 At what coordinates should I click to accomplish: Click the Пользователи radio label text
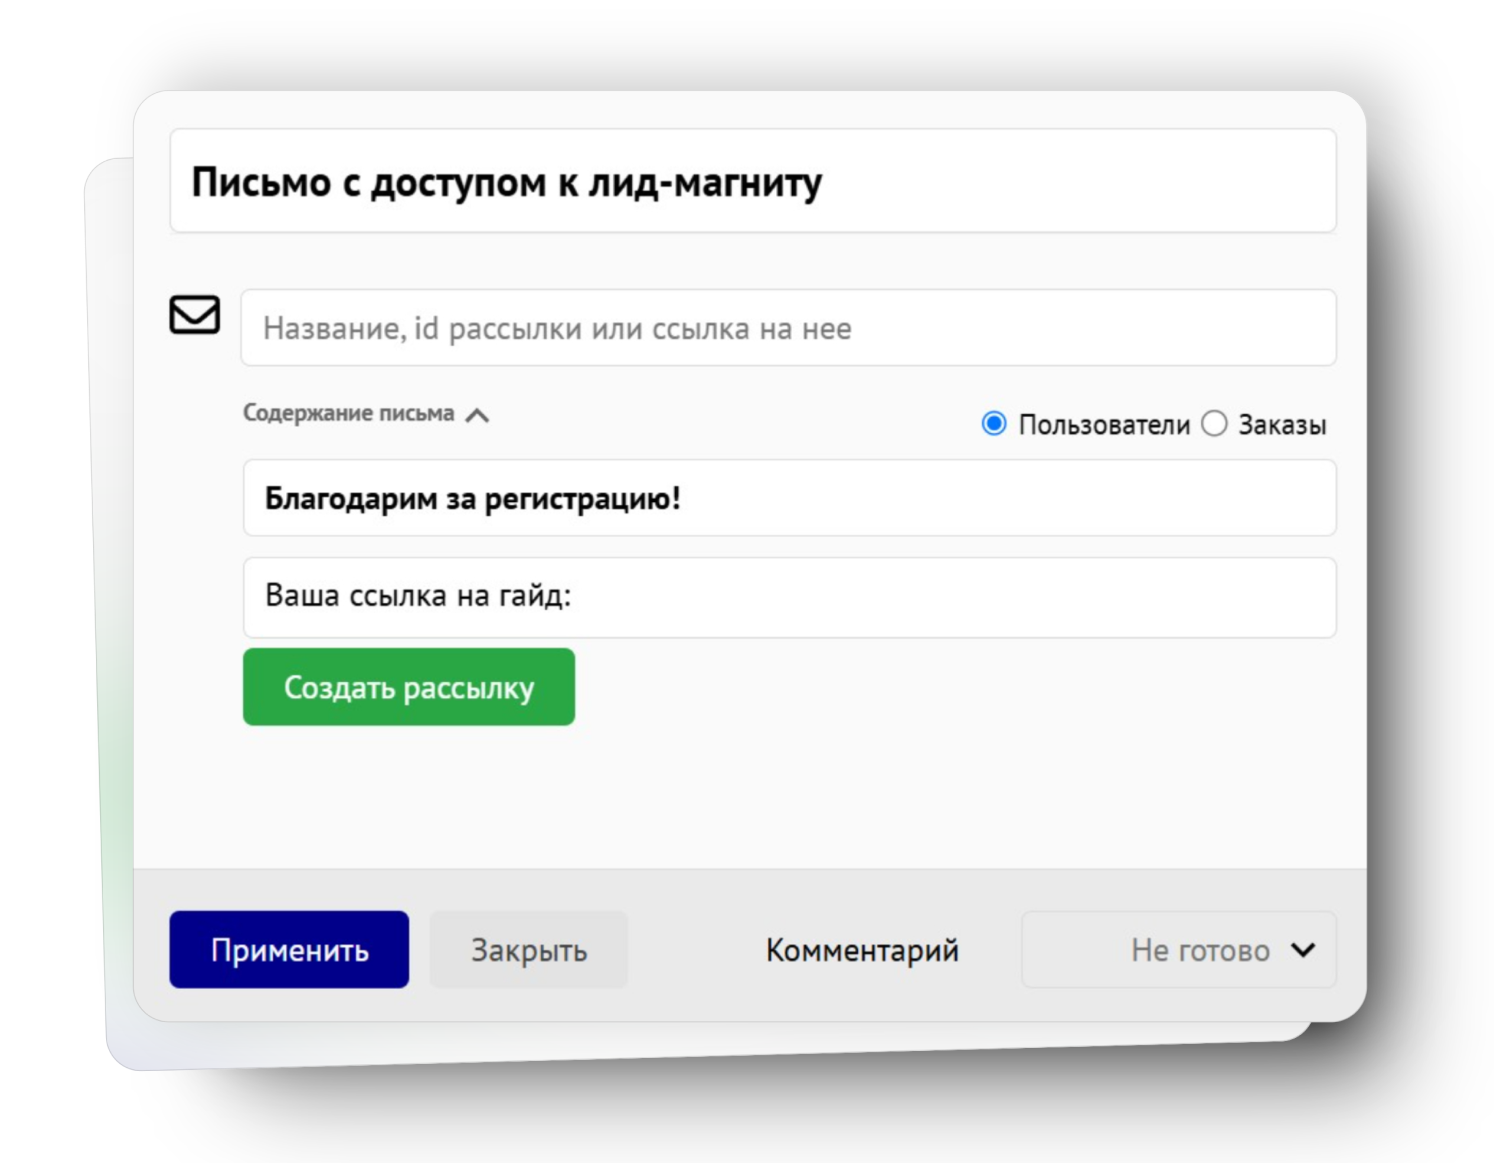pos(1104,425)
